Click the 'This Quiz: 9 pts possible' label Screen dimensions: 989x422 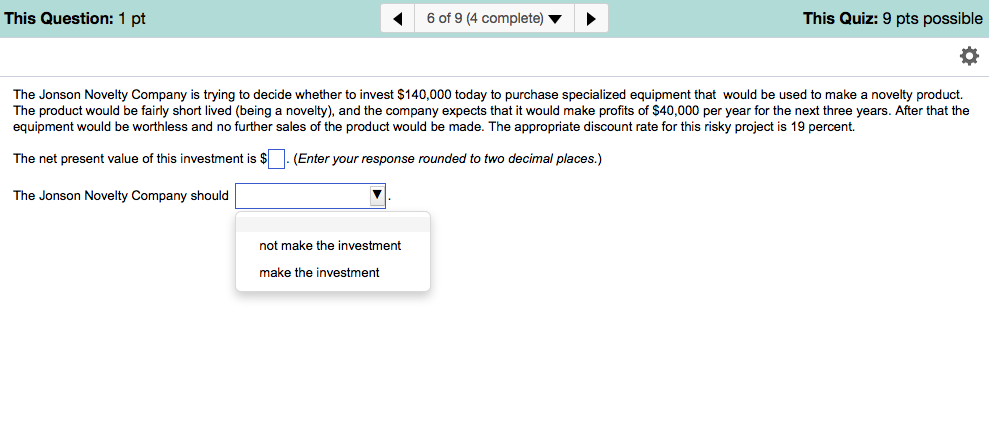(892, 19)
